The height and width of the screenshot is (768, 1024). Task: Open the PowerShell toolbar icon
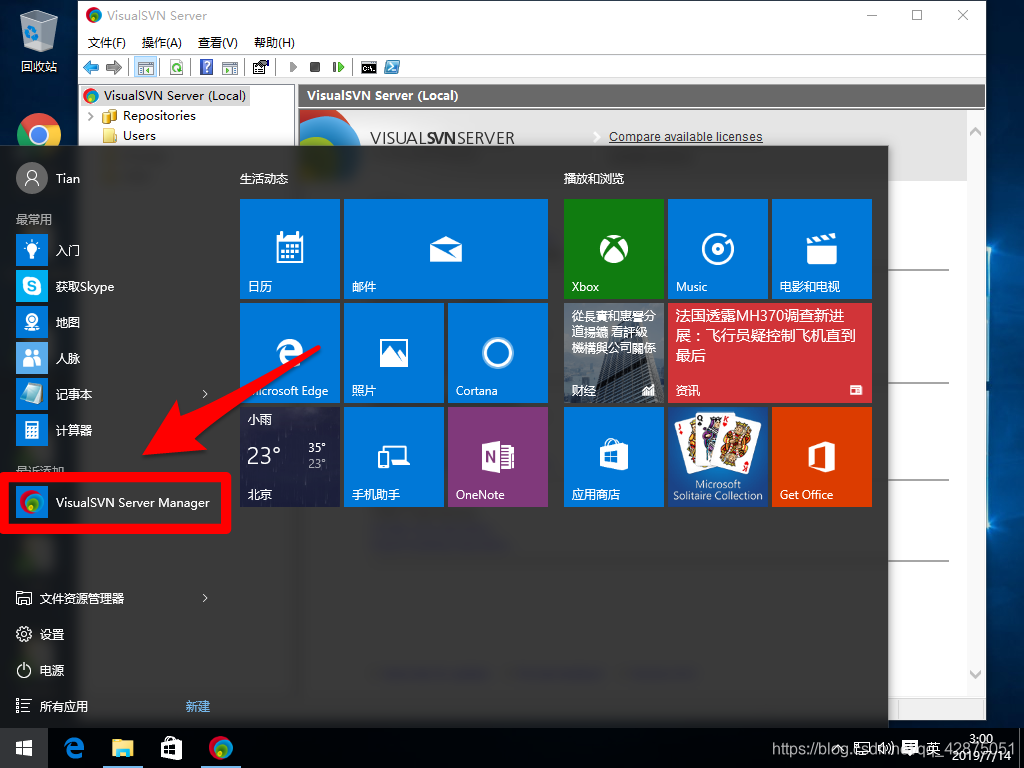pos(392,67)
